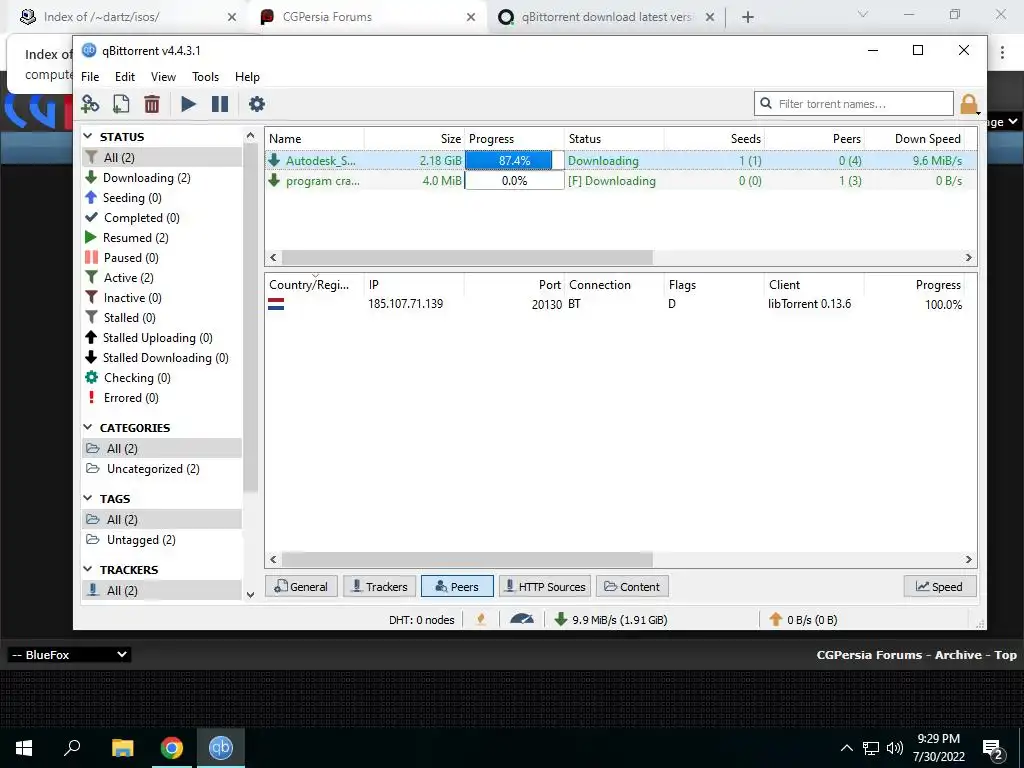Open taskbar search magnifier
The width and height of the screenshot is (1024, 768).
coord(72,748)
